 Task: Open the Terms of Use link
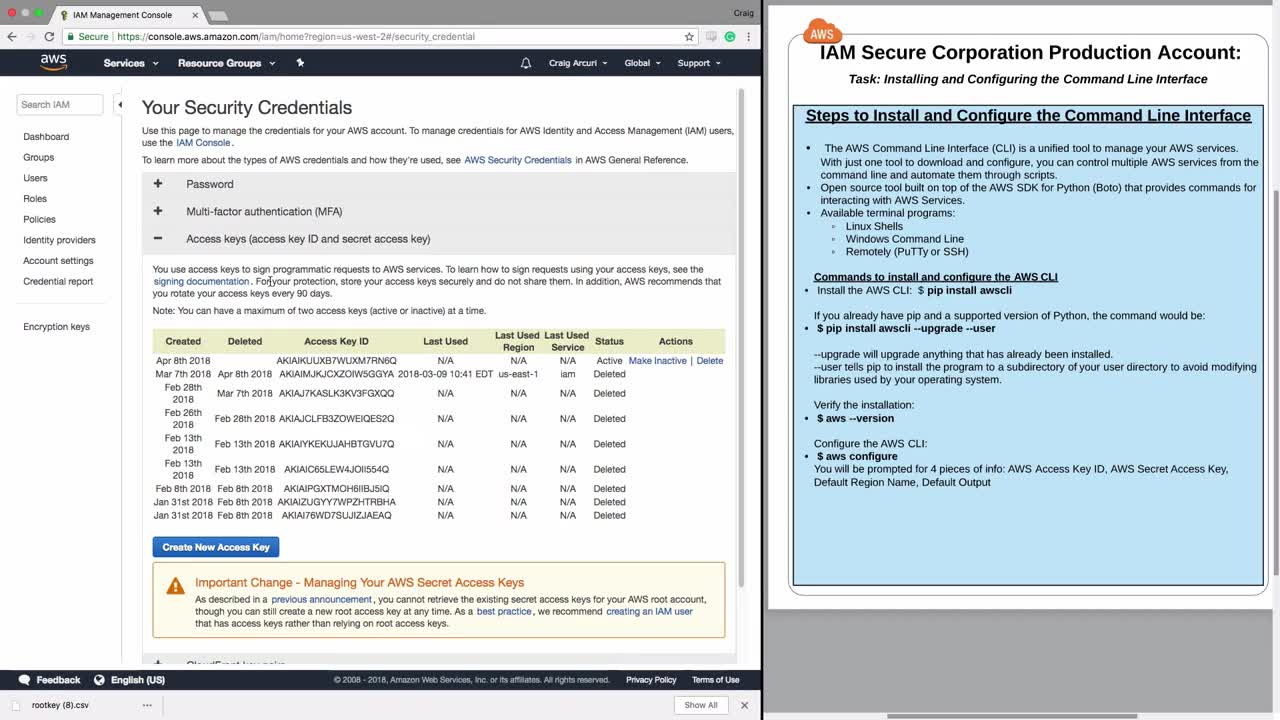tap(716, 680)
